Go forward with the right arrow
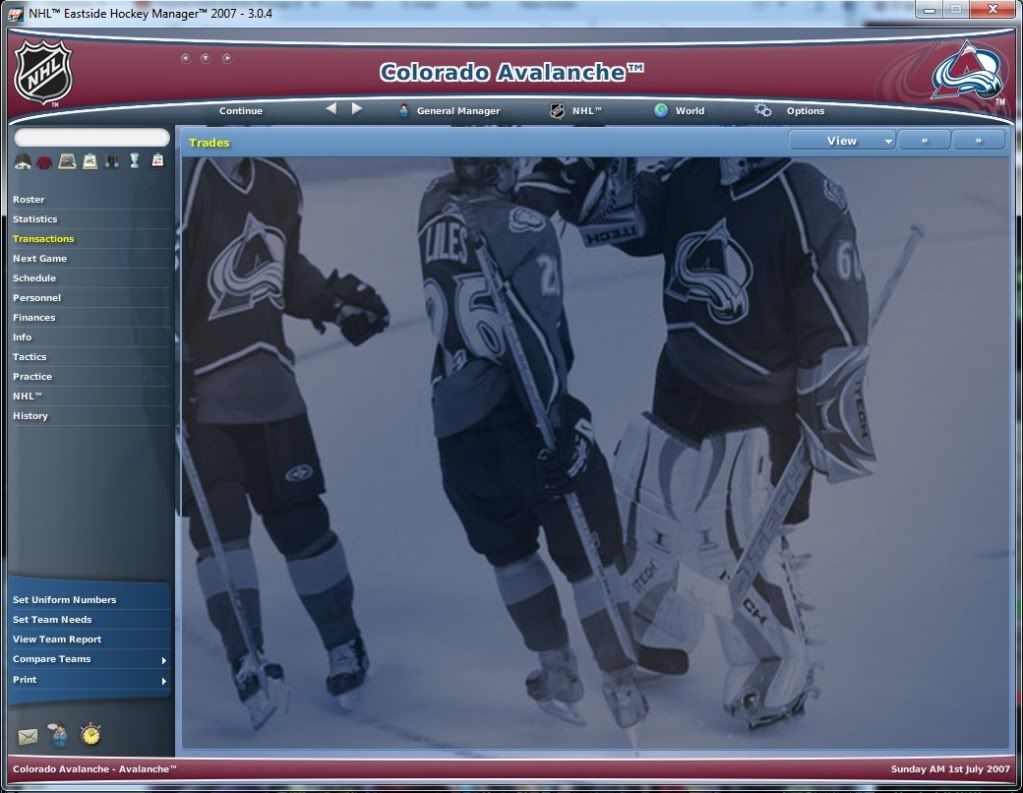1023x793 pixels. click(356, 109)
